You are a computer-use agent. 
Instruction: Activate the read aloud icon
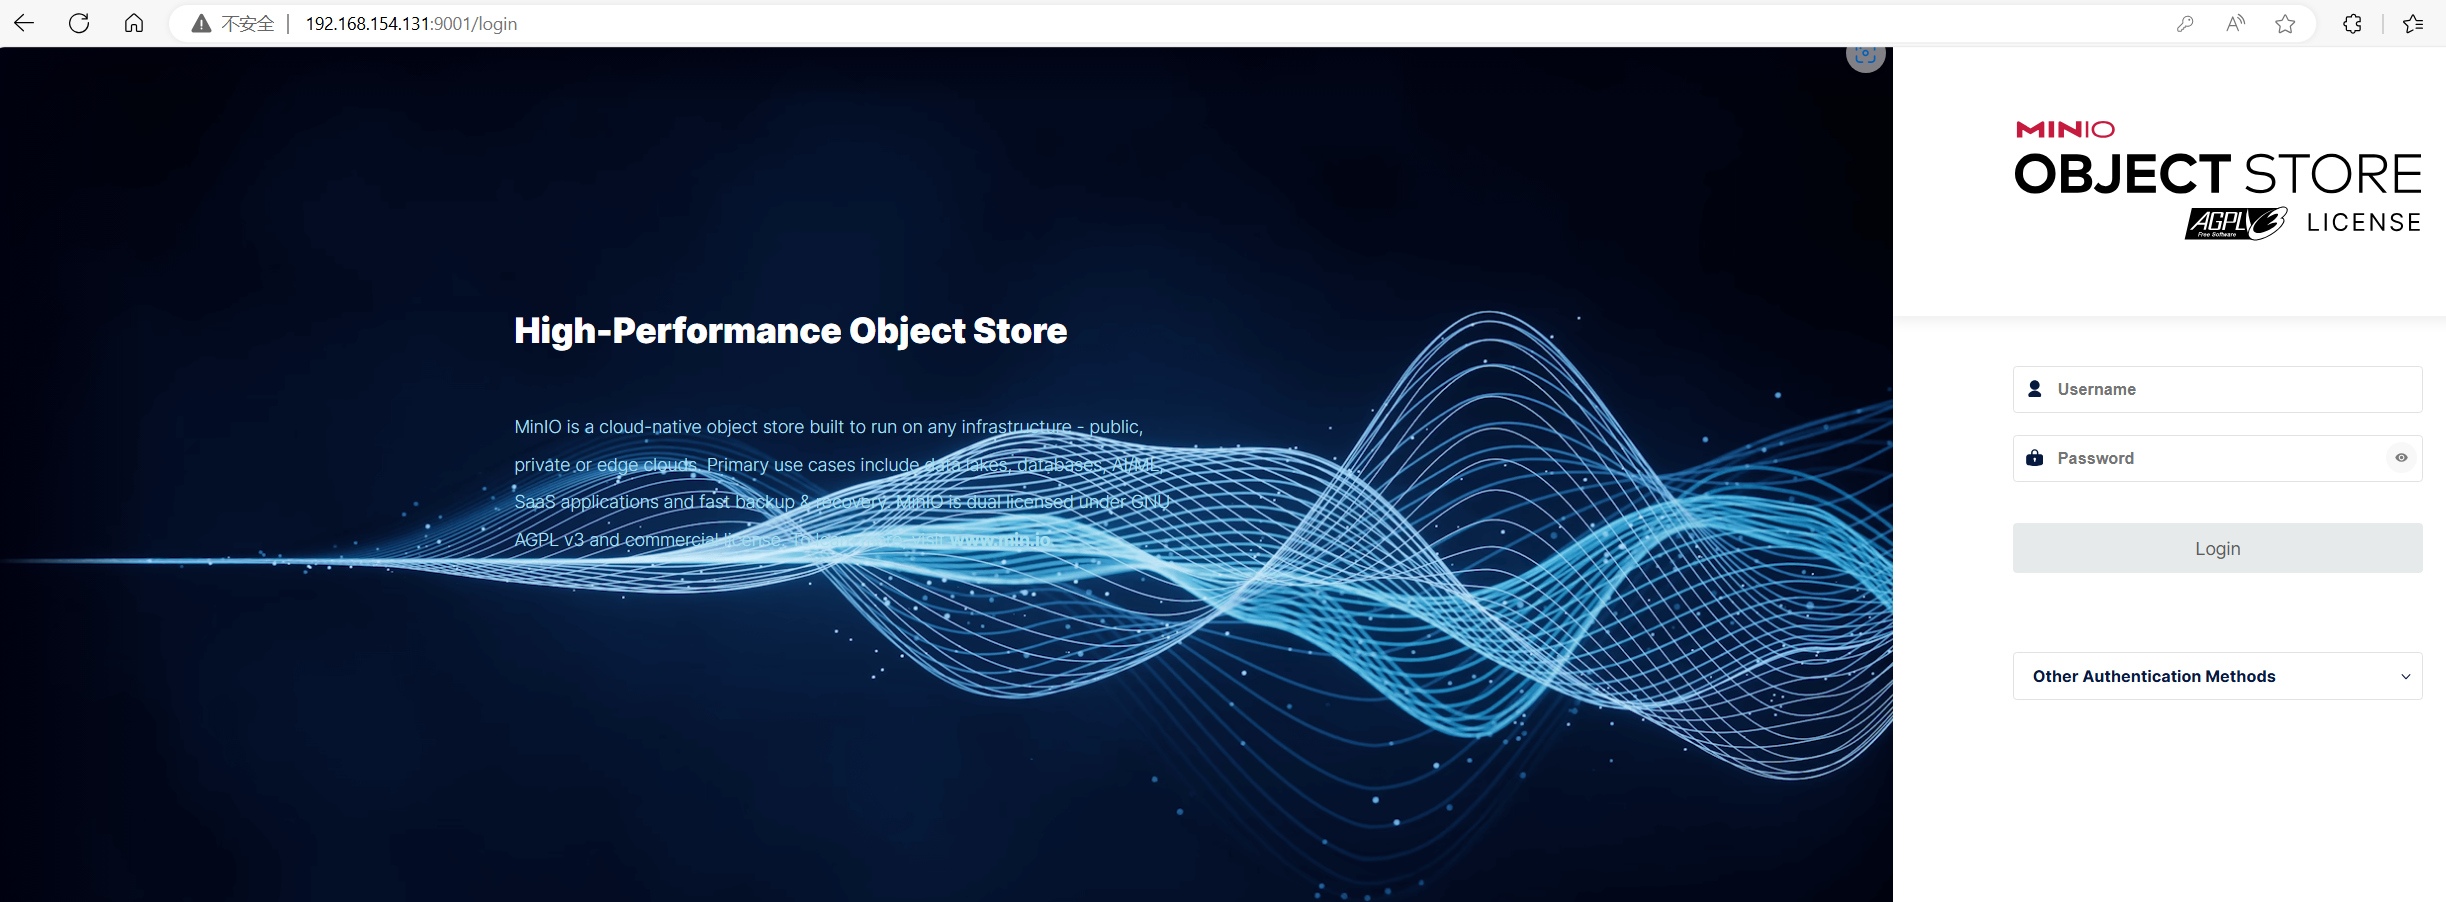click(x=2235, y=24)
